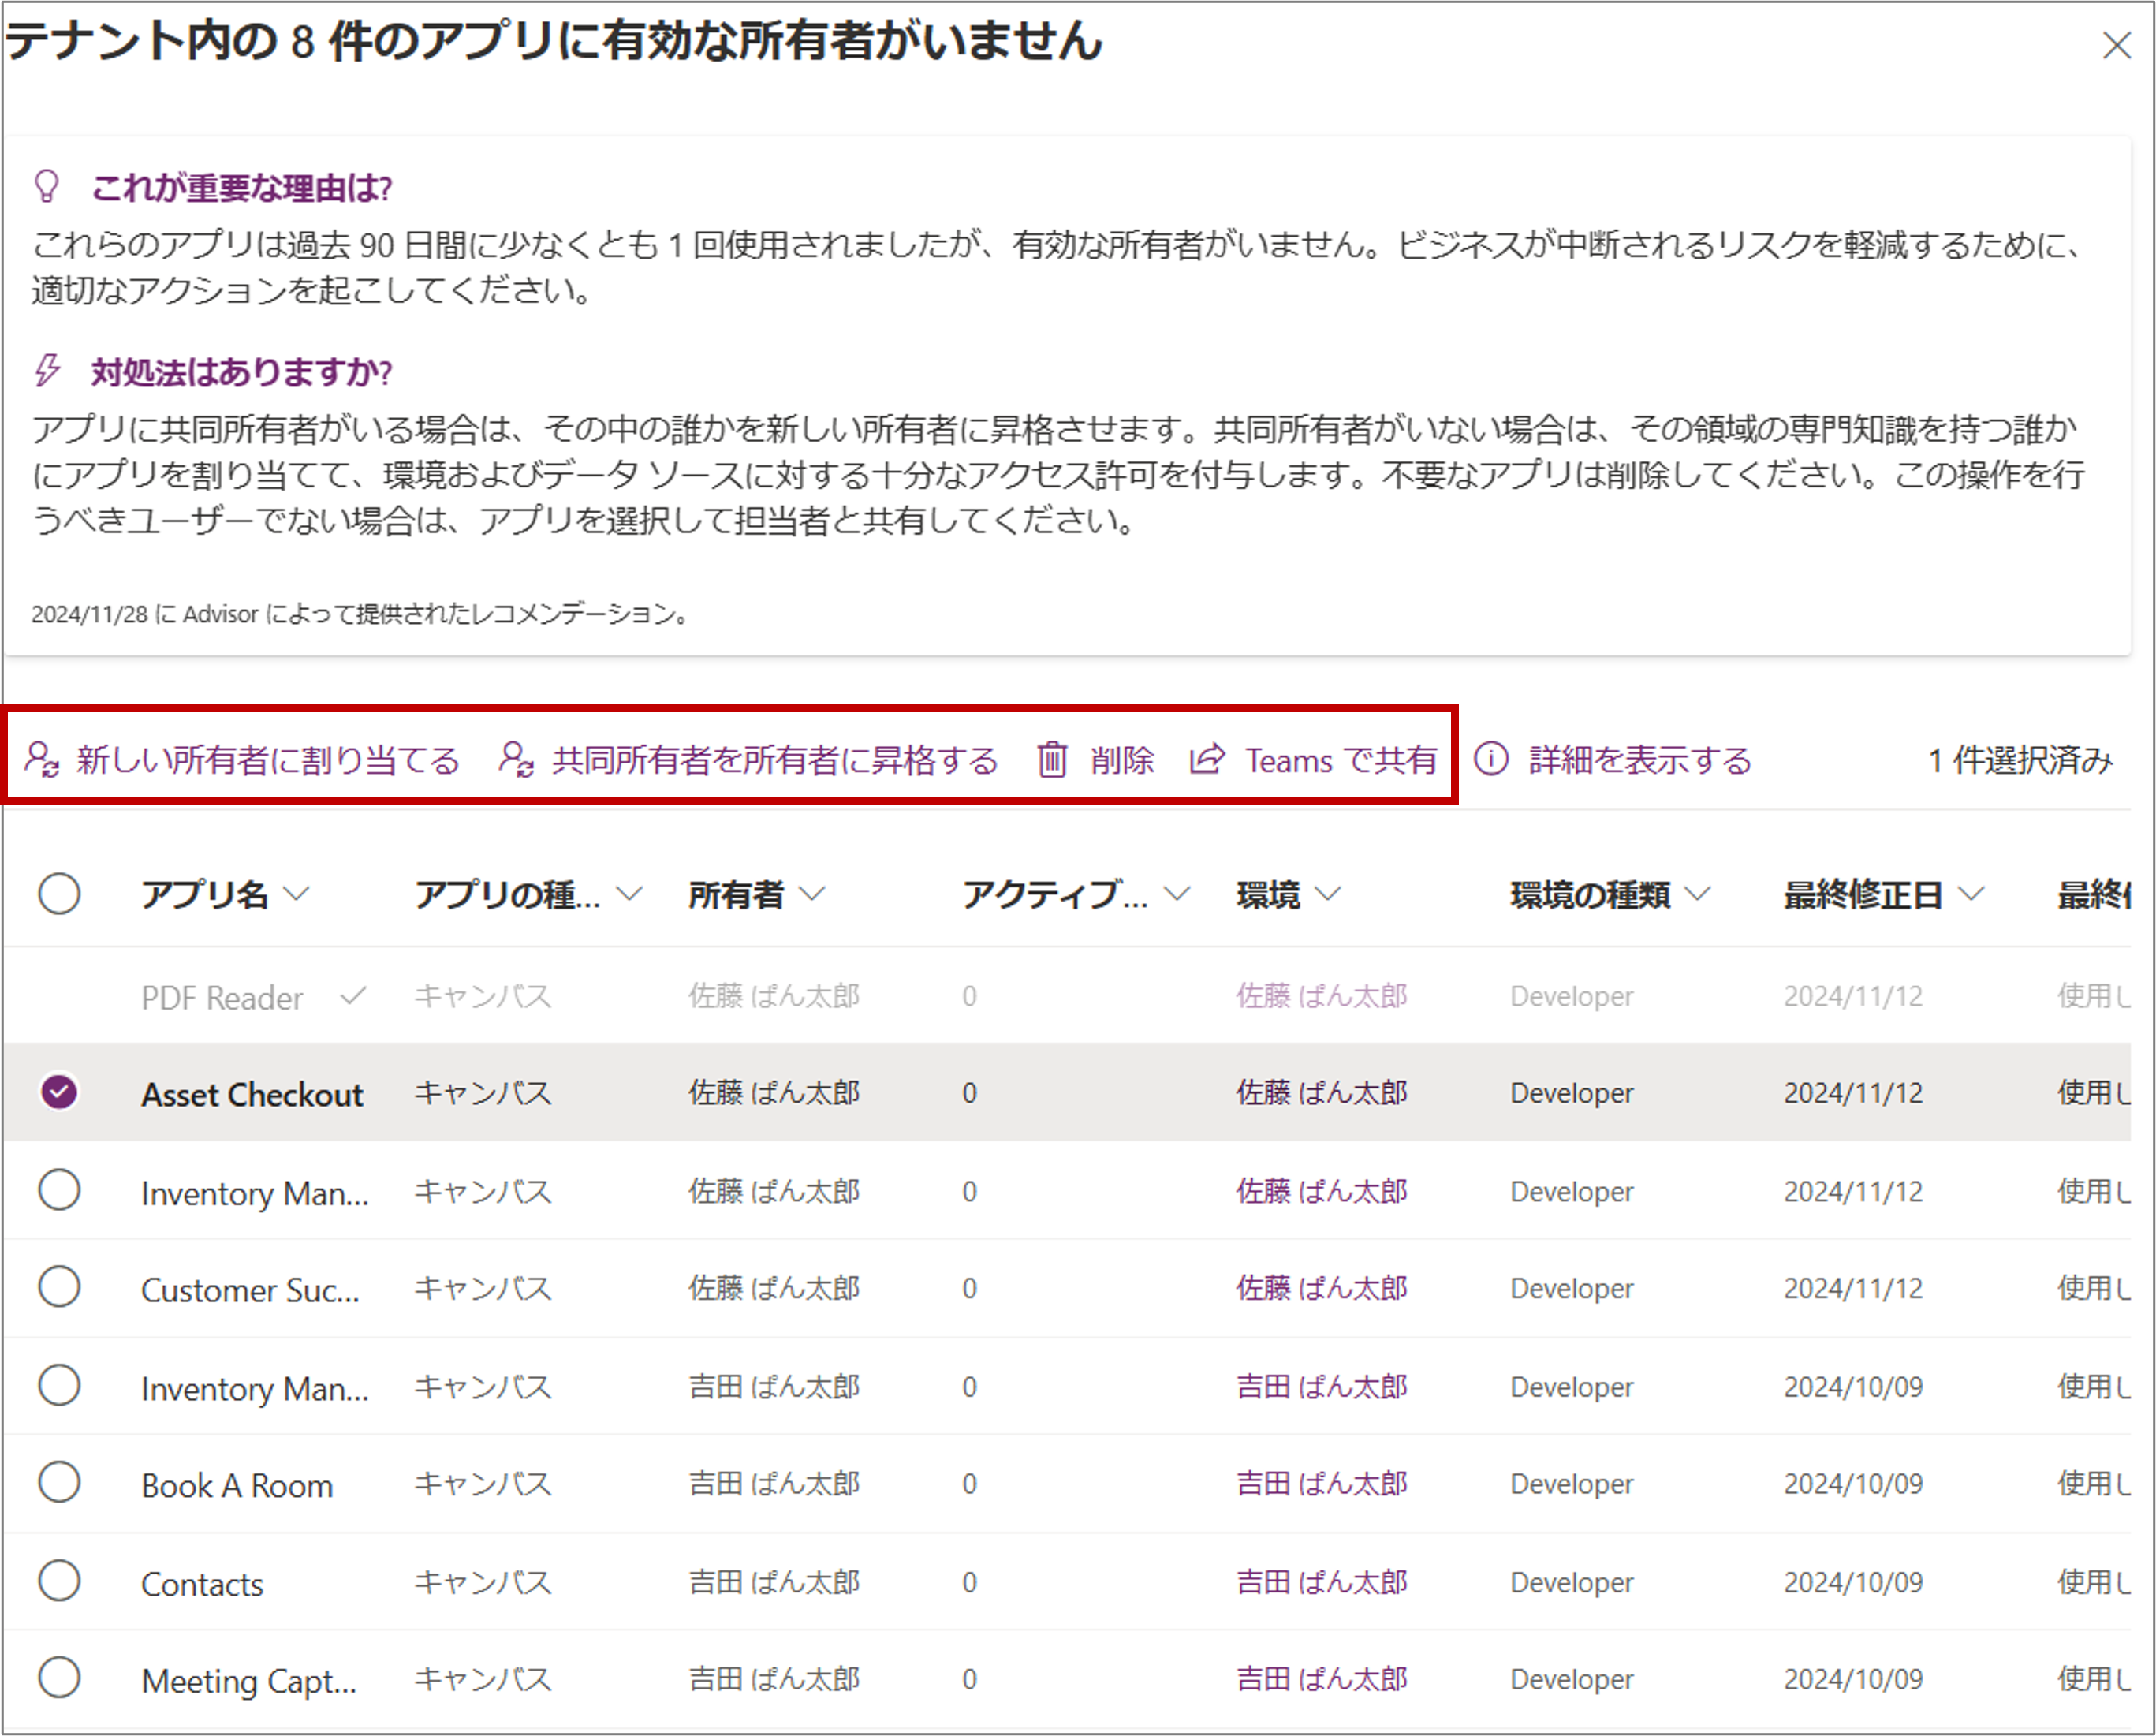
Task: Open the アプリ名 column sort dropdown
Action: point(297,894)
